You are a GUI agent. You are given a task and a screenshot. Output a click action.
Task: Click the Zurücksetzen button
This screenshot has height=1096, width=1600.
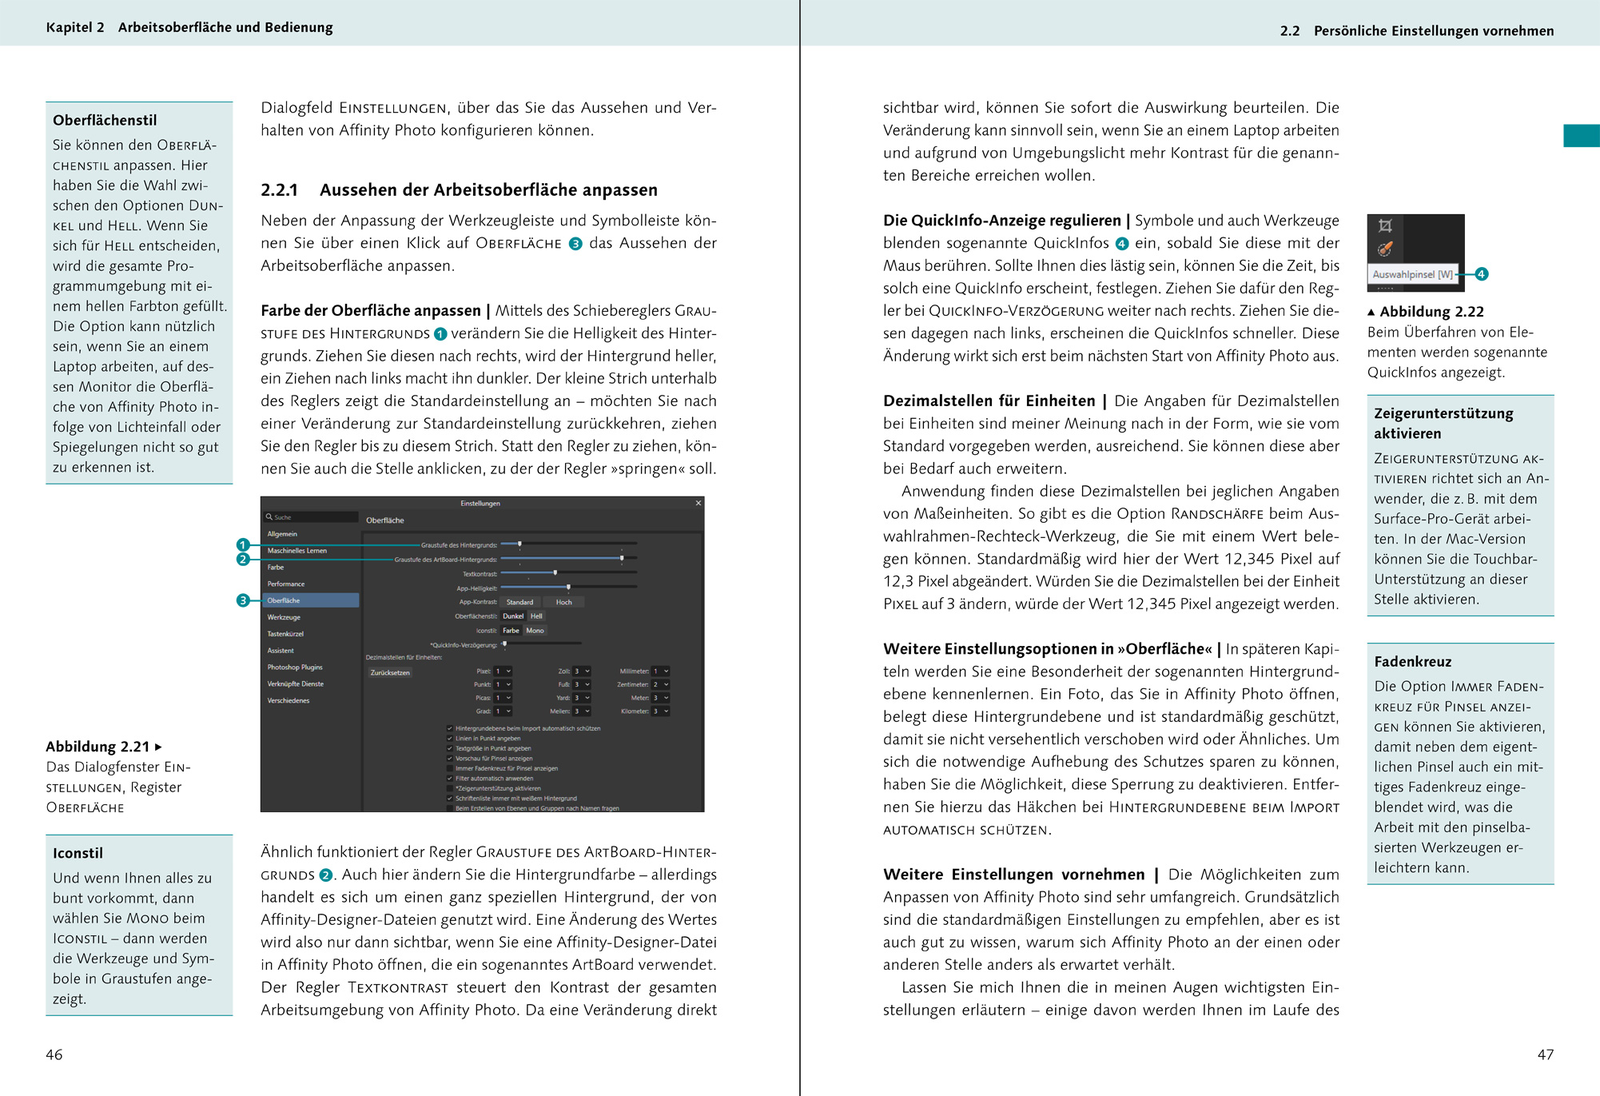pos(390,672)
